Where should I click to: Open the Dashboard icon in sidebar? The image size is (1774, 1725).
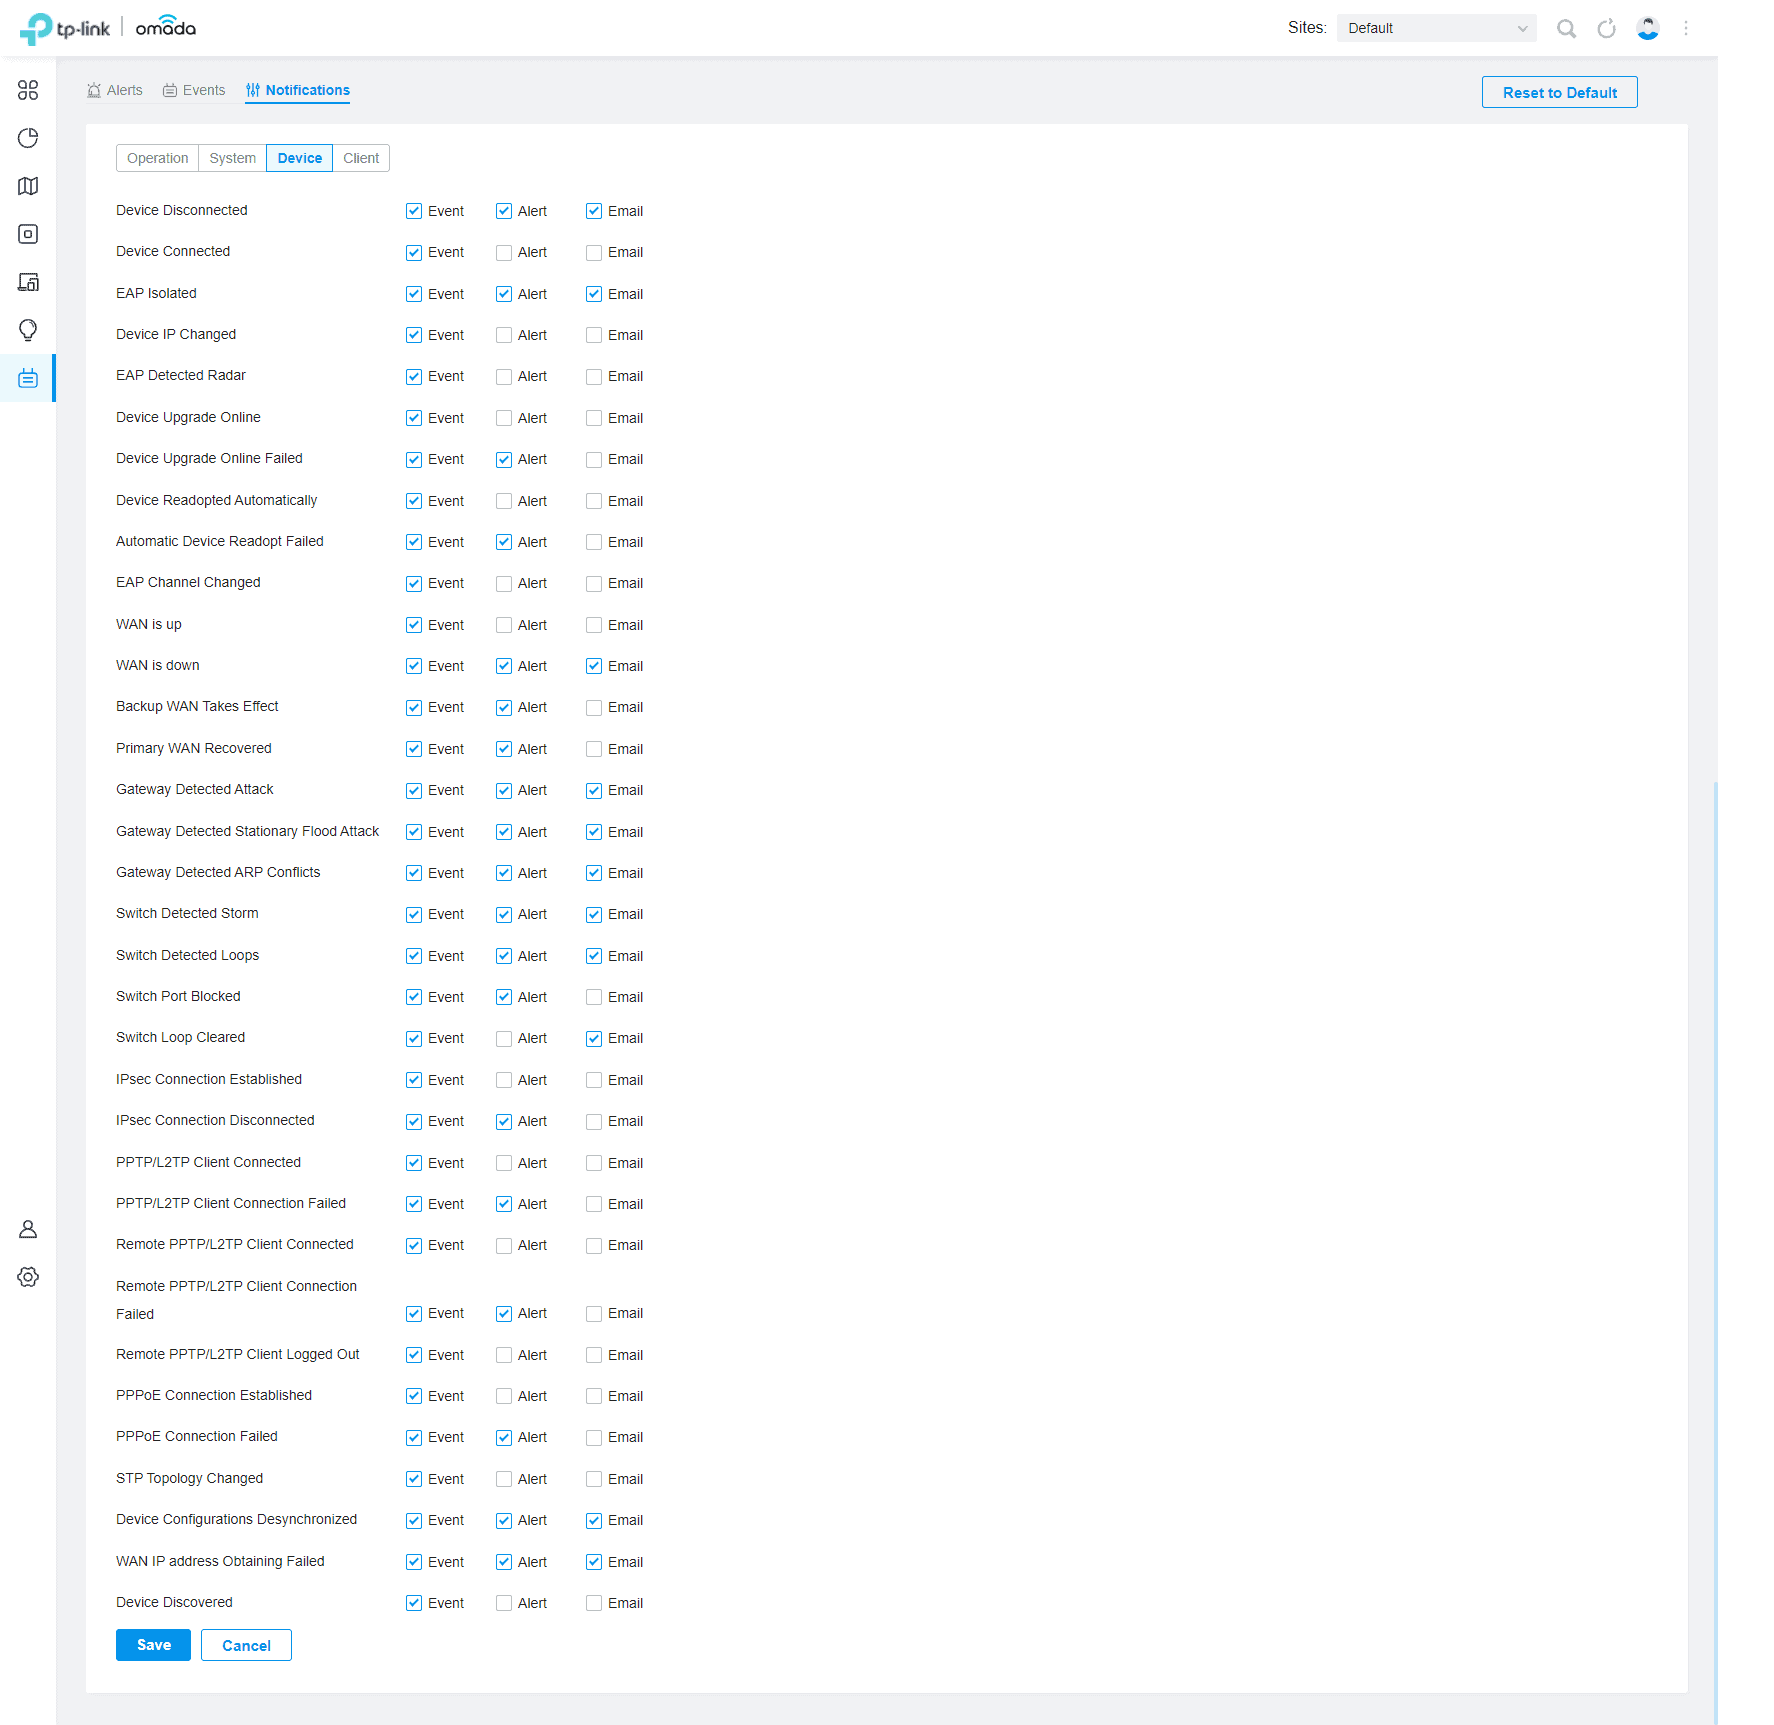coord(28,90)
